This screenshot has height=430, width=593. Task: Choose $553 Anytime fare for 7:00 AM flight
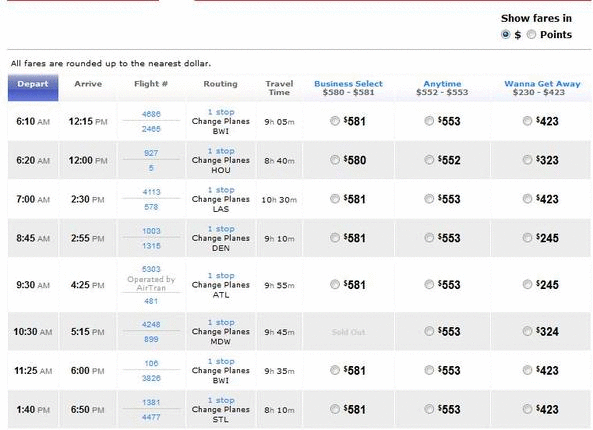pos(429,199)
